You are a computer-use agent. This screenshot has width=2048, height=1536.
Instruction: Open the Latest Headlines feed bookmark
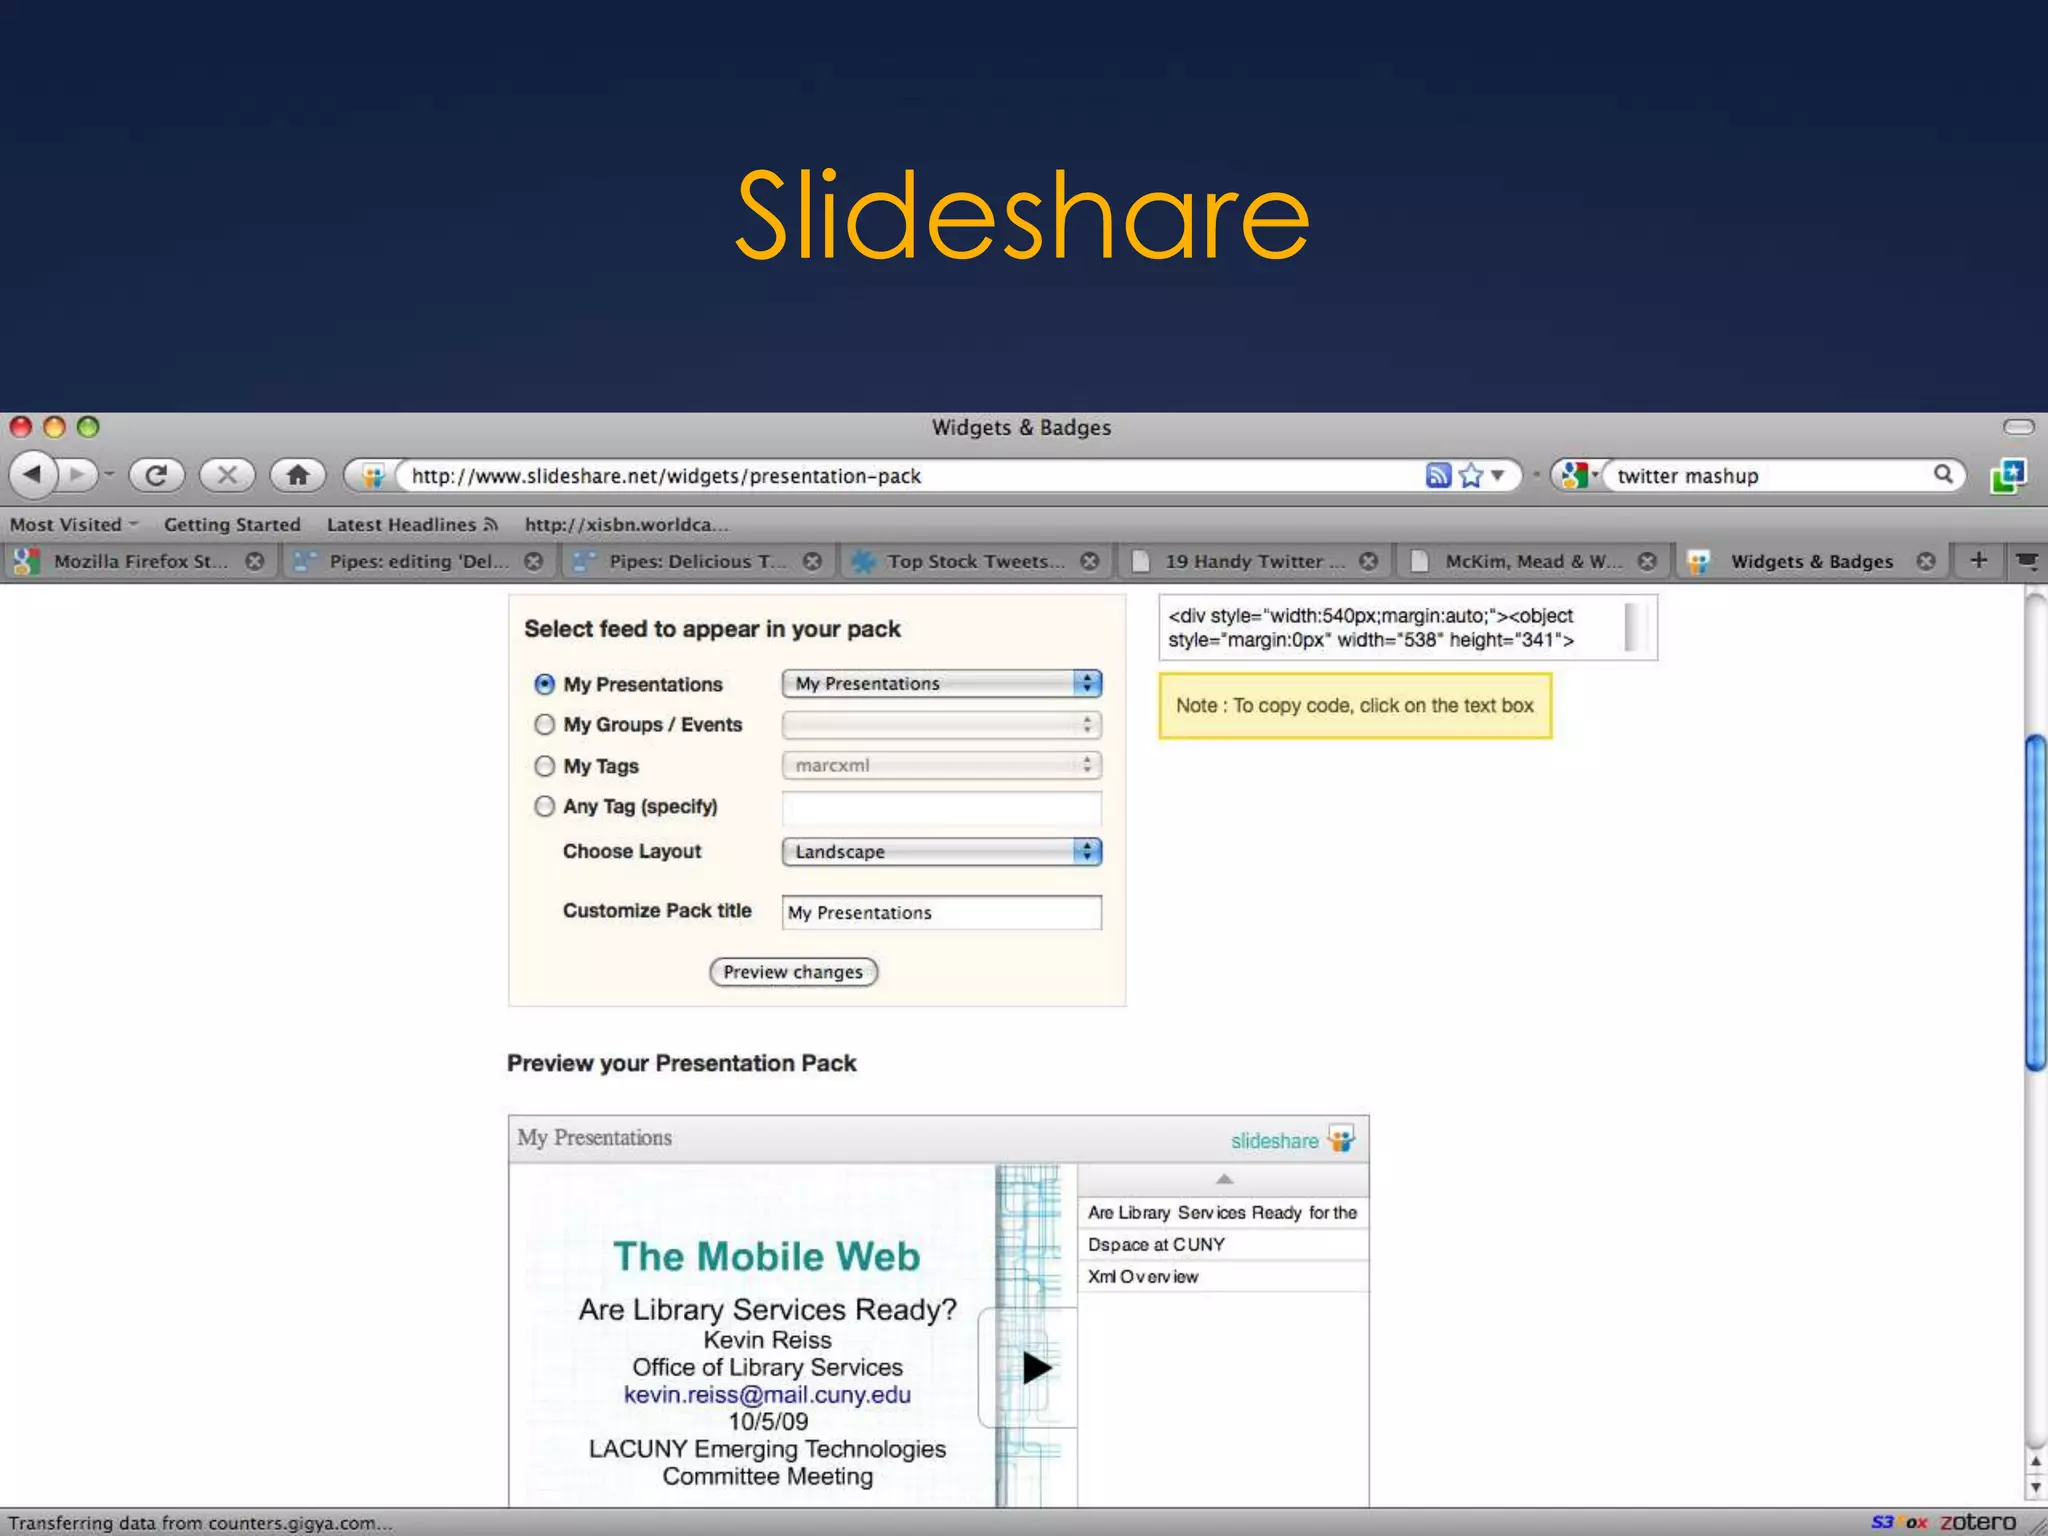coord(411,524)
